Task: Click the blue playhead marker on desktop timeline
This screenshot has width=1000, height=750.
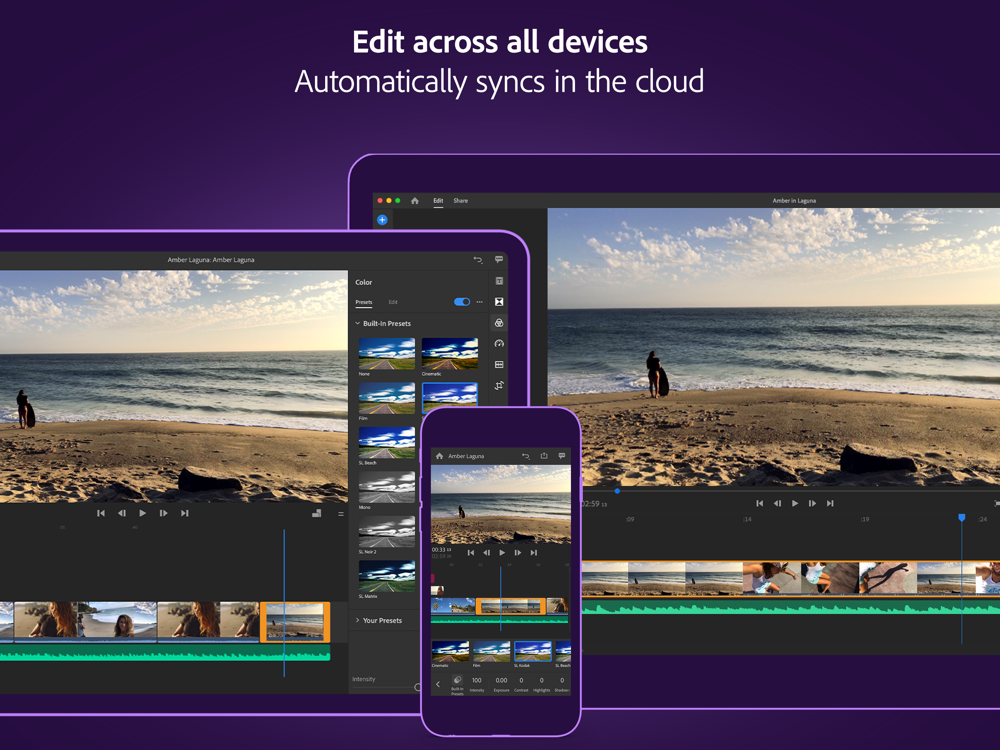Action: coord(962,517)
